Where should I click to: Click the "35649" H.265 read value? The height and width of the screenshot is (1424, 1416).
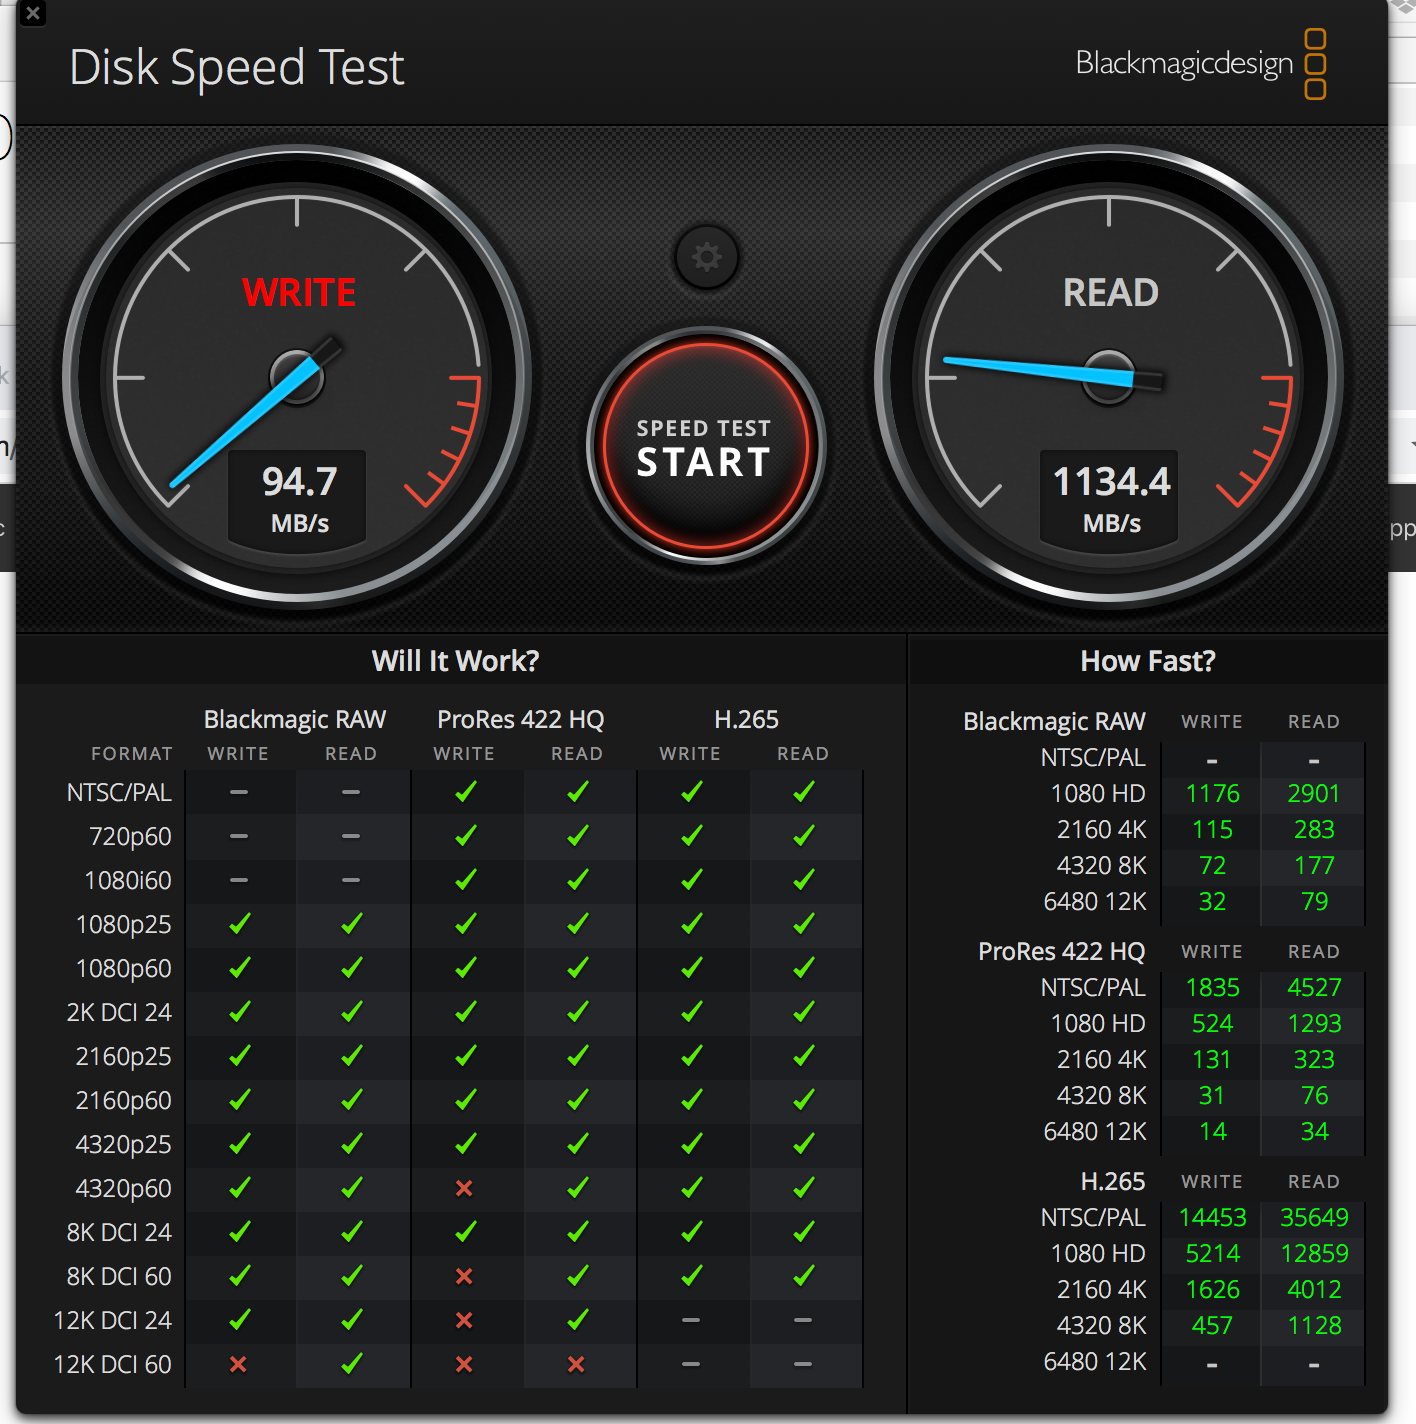coord(1314,1218)
